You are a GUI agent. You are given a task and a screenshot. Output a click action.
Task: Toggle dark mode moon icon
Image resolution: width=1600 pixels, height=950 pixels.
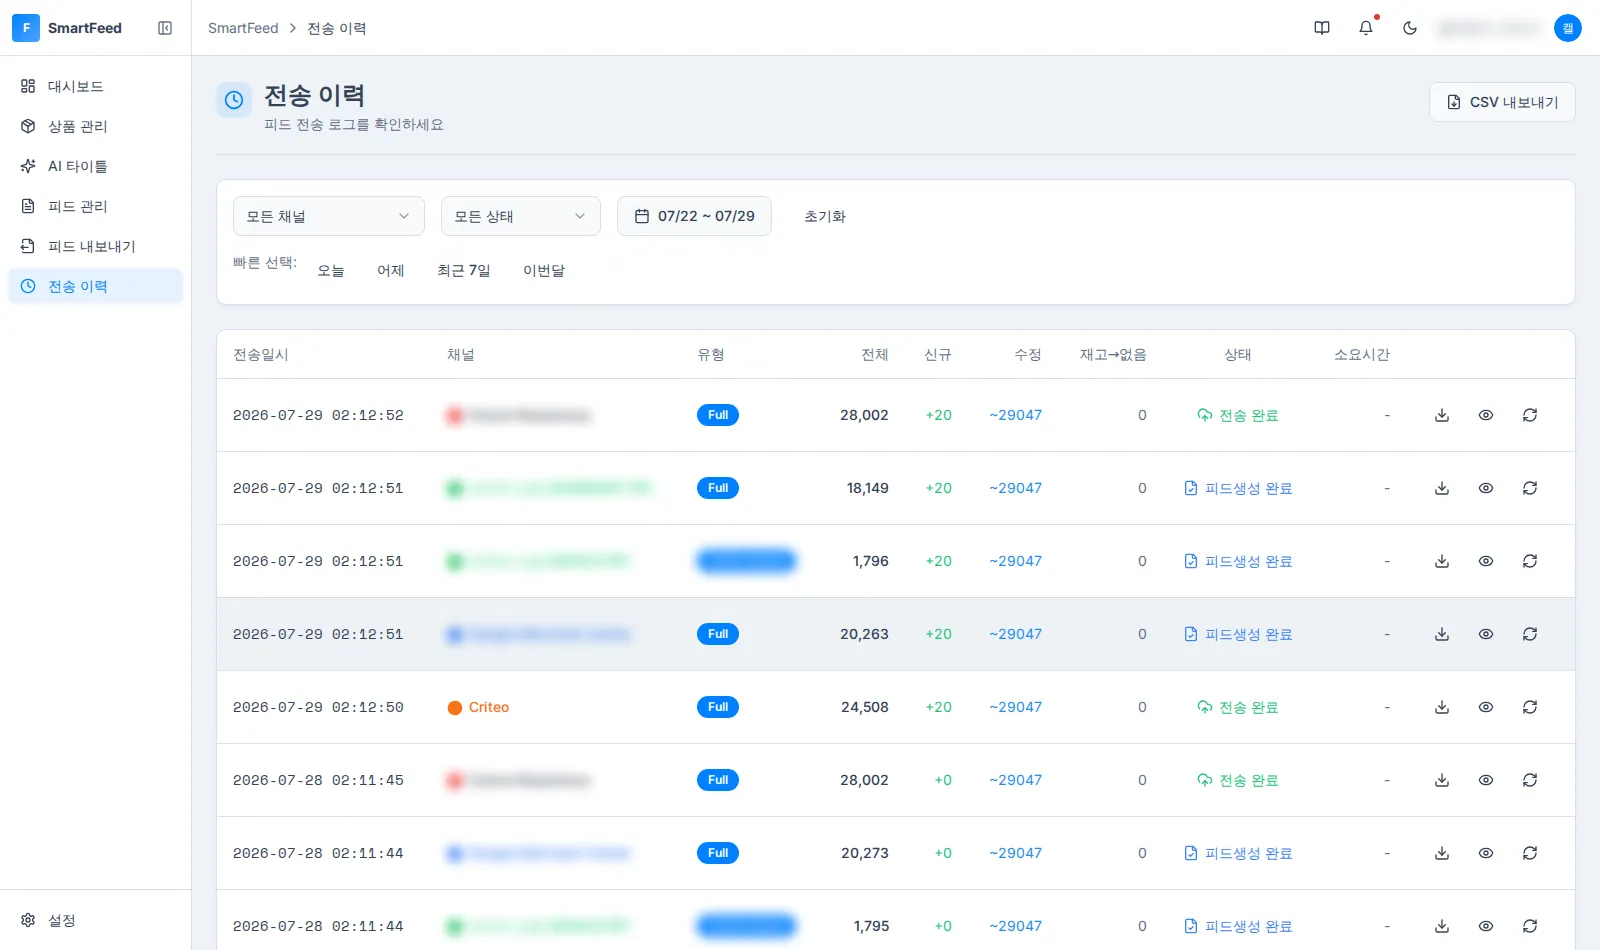(x=1410, y=28)
